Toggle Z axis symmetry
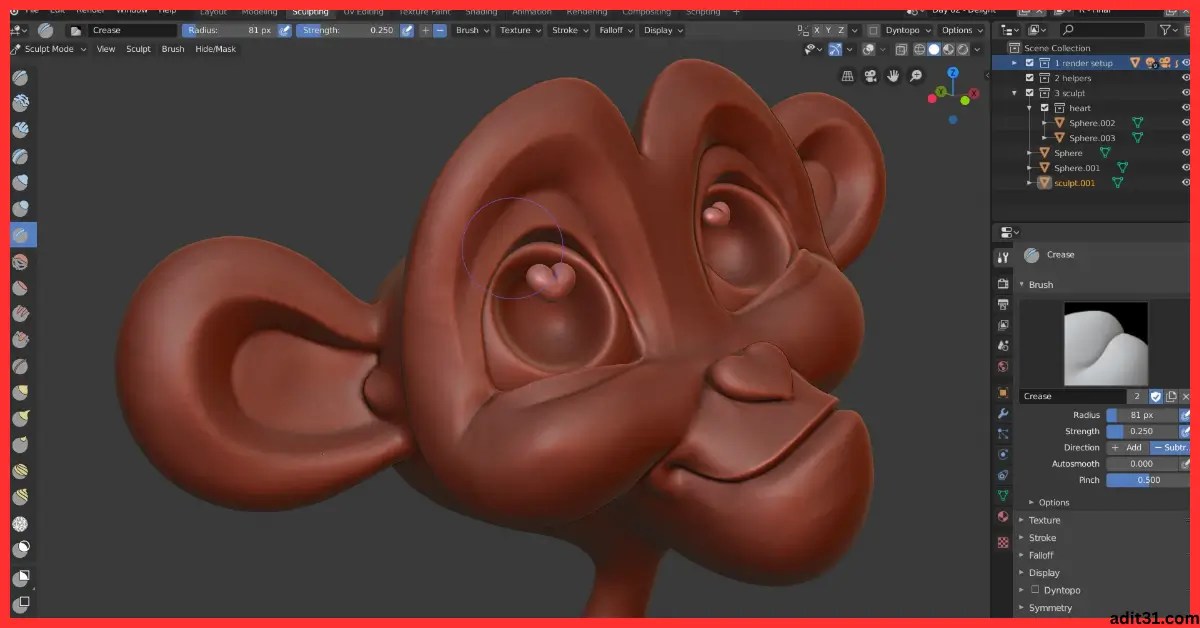Viewport: 1200px width, 628px height. pyautogui.click(x=841, y=30)
